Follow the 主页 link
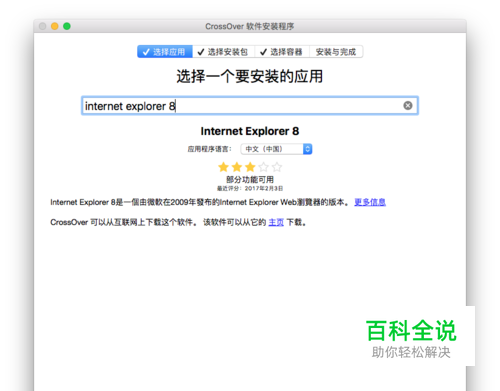 tap(276, 222)
